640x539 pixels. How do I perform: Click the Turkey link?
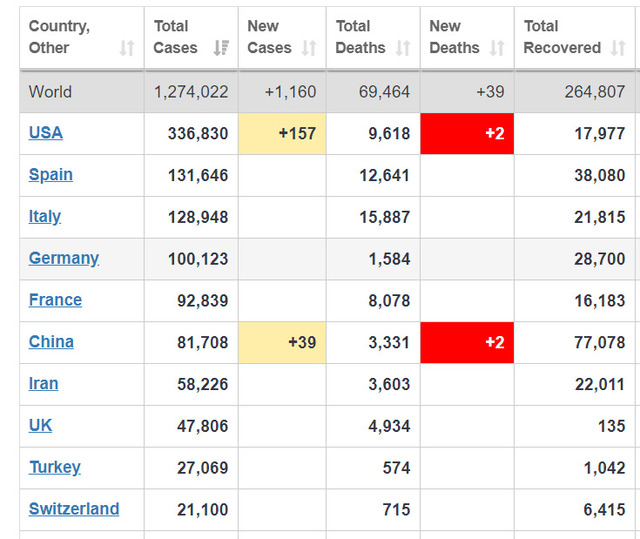55,467
